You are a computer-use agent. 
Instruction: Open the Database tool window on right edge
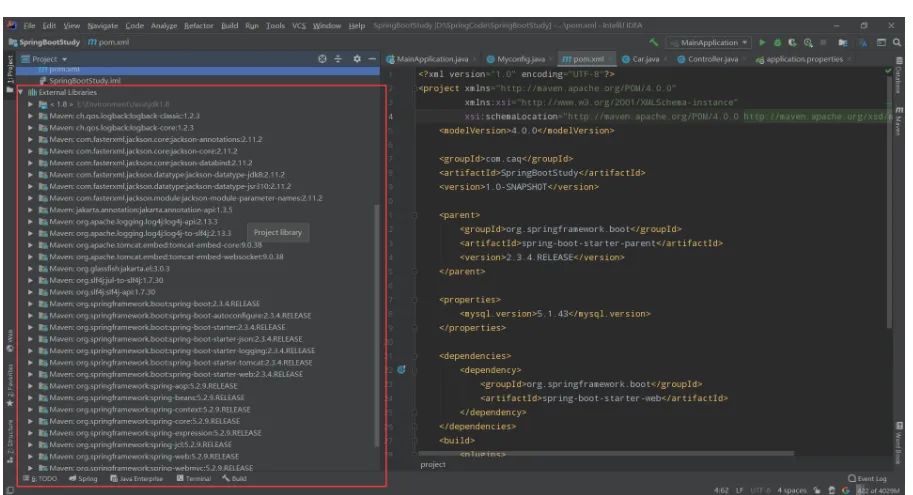(899, 75)
